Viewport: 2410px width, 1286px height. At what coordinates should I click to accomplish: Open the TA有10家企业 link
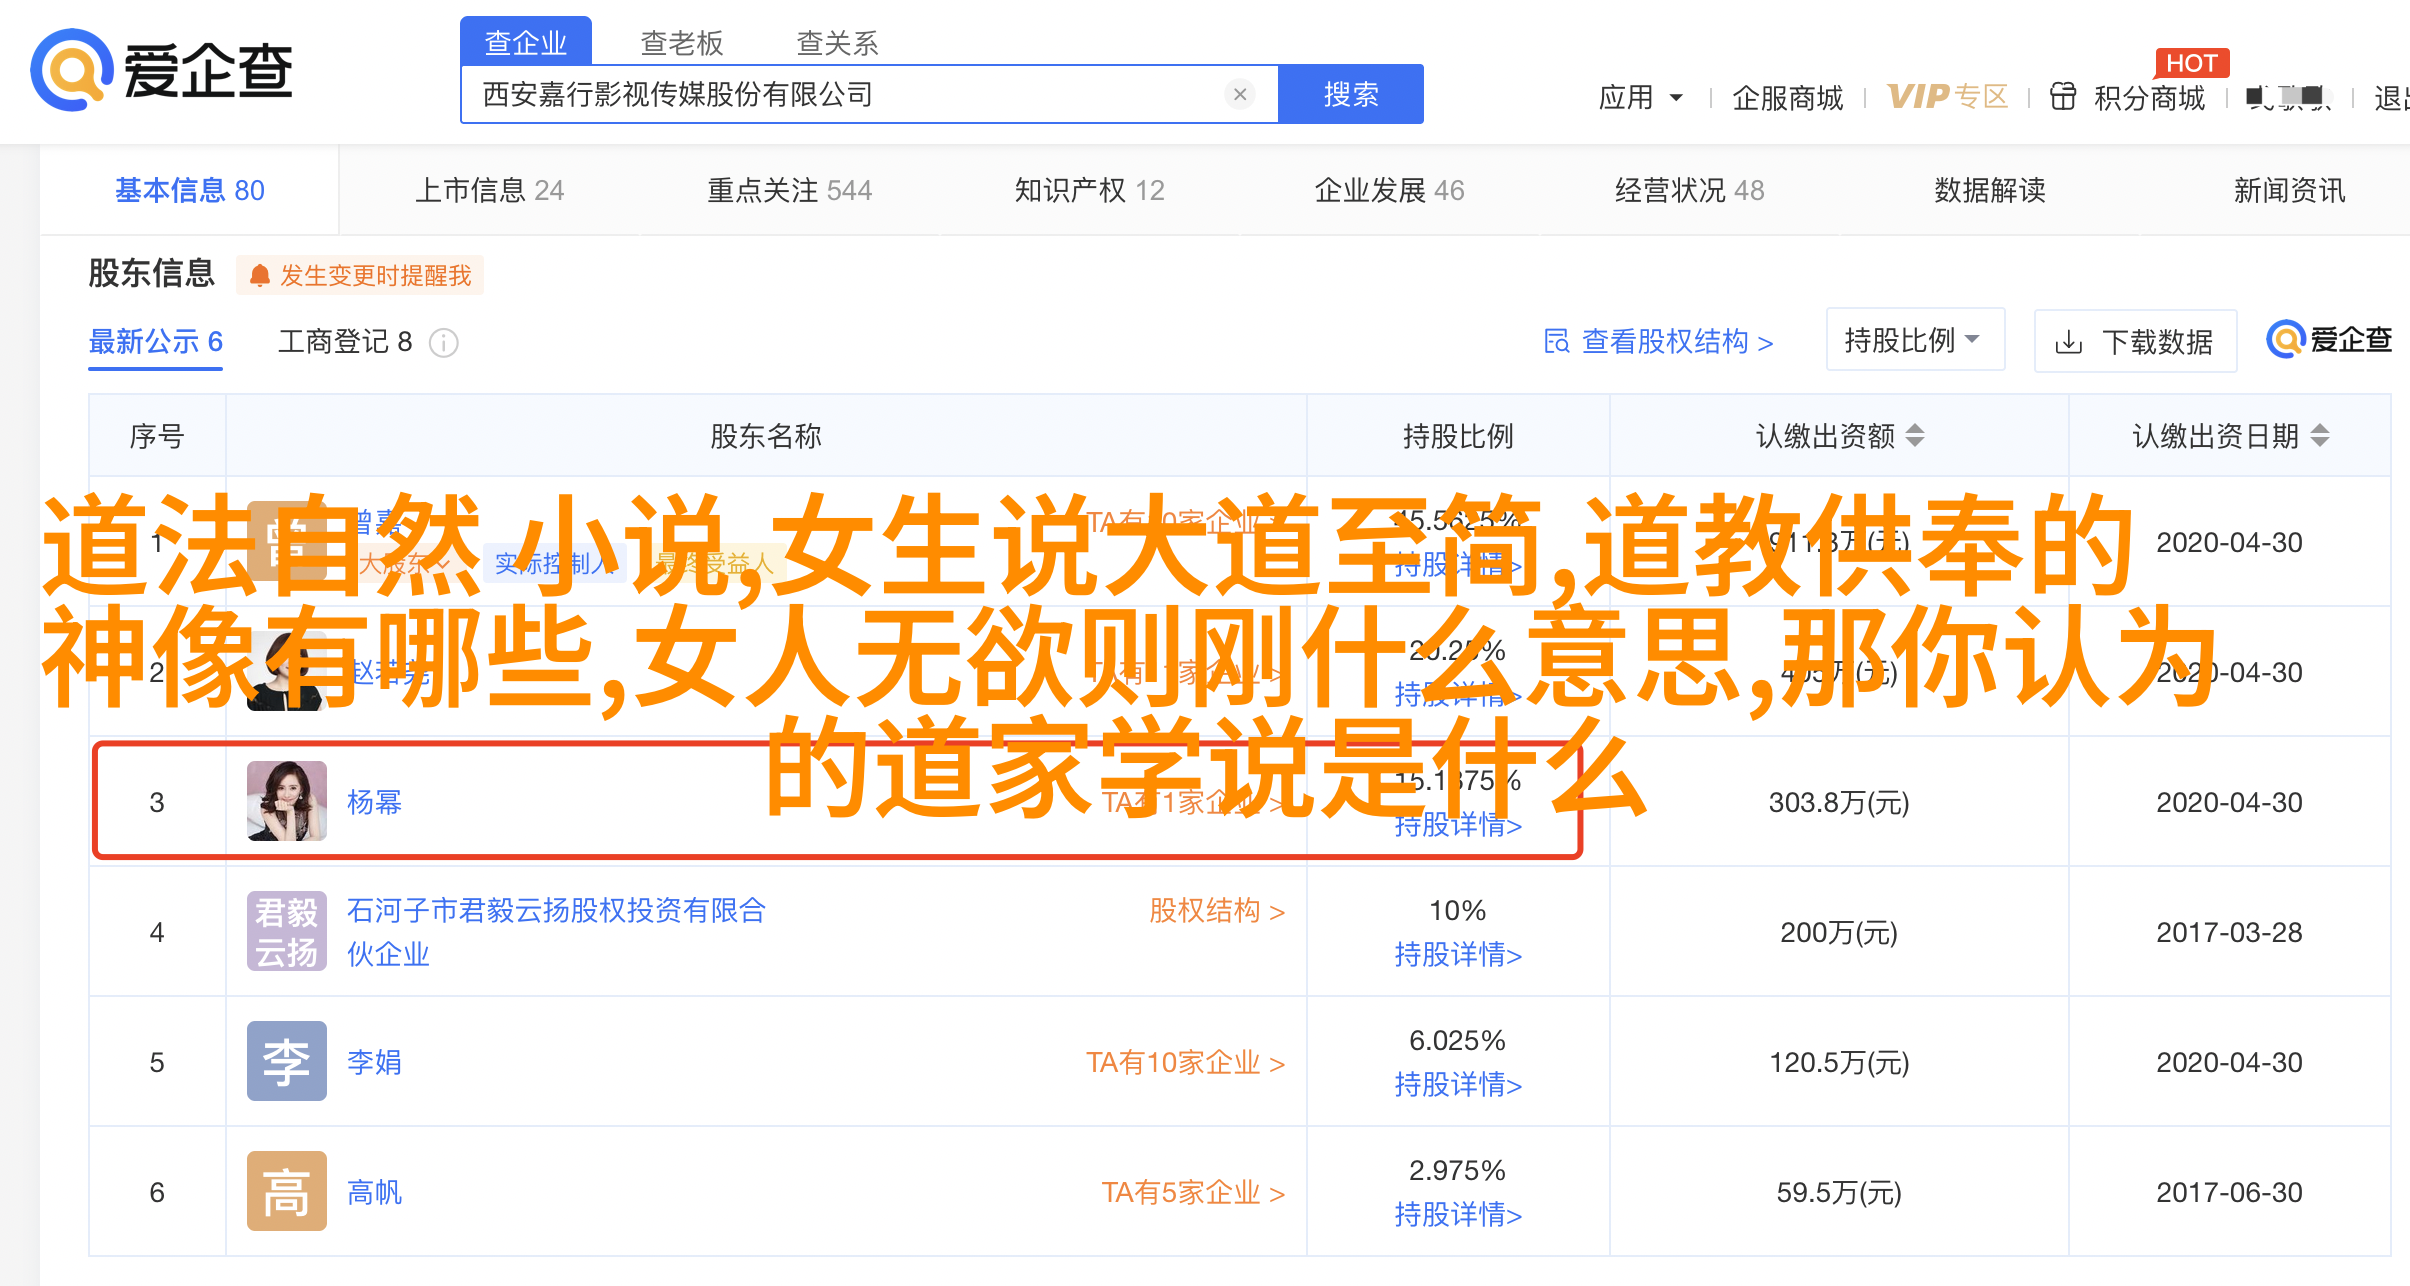(1186, 1062)
